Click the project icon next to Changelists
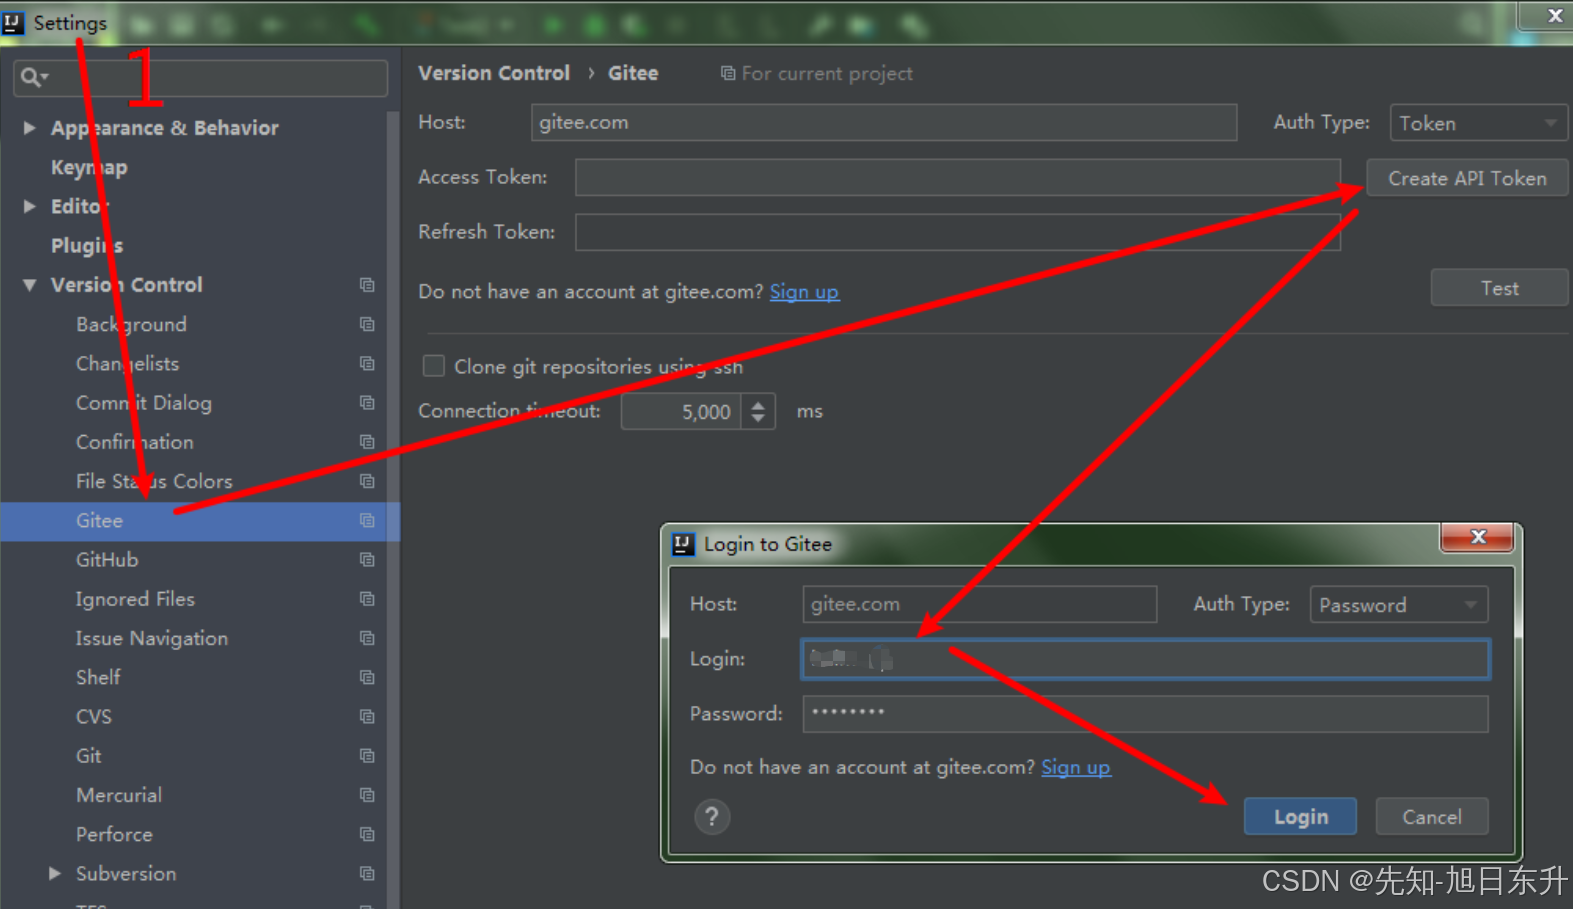This screenshot has width=1573, height=909. [x=367, y=363]
